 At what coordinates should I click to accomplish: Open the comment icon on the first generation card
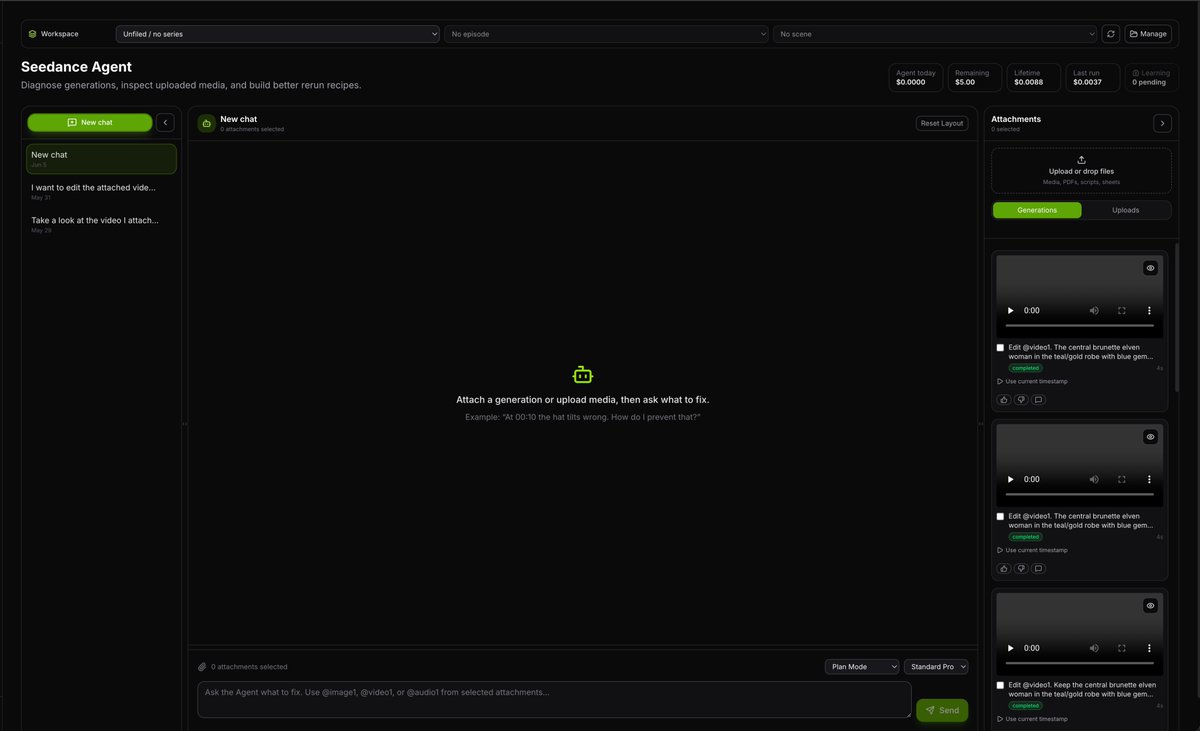(x=1038, y=400)
